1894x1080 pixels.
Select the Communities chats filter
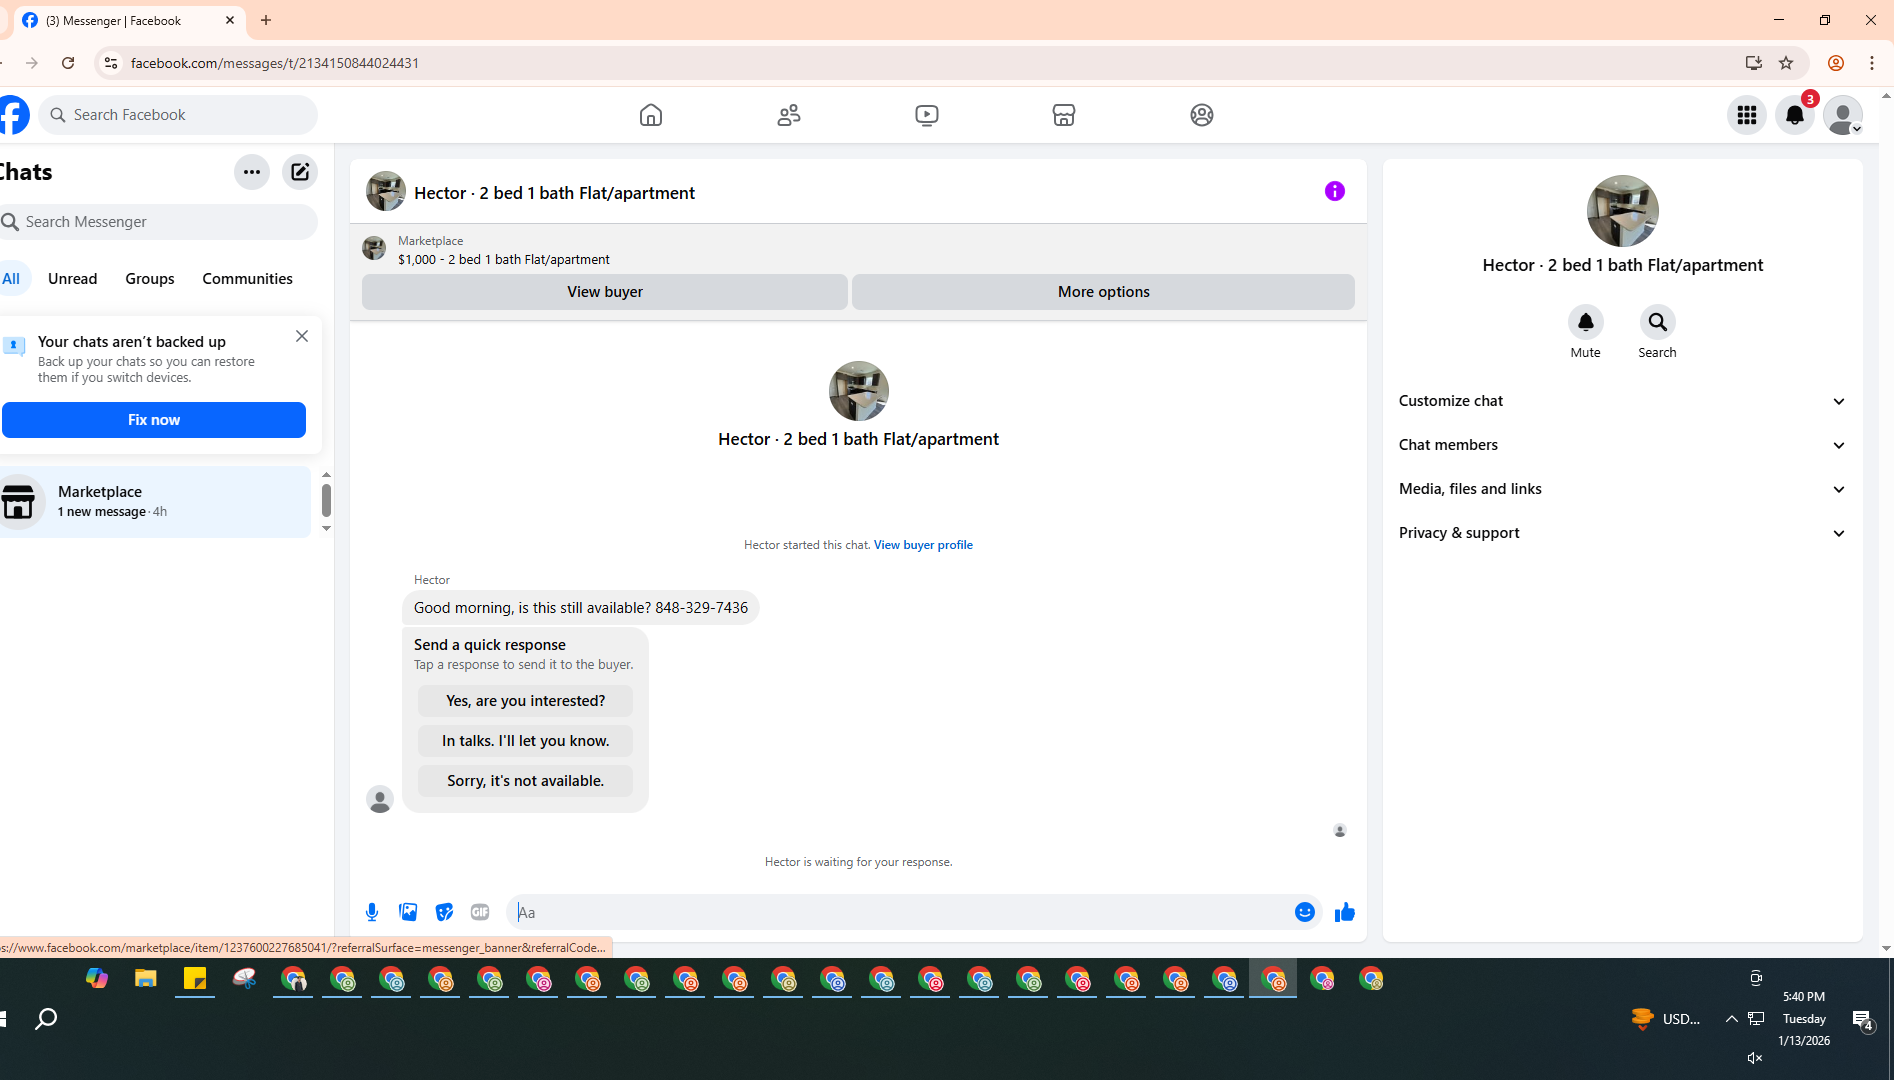[x=248, y=279]
